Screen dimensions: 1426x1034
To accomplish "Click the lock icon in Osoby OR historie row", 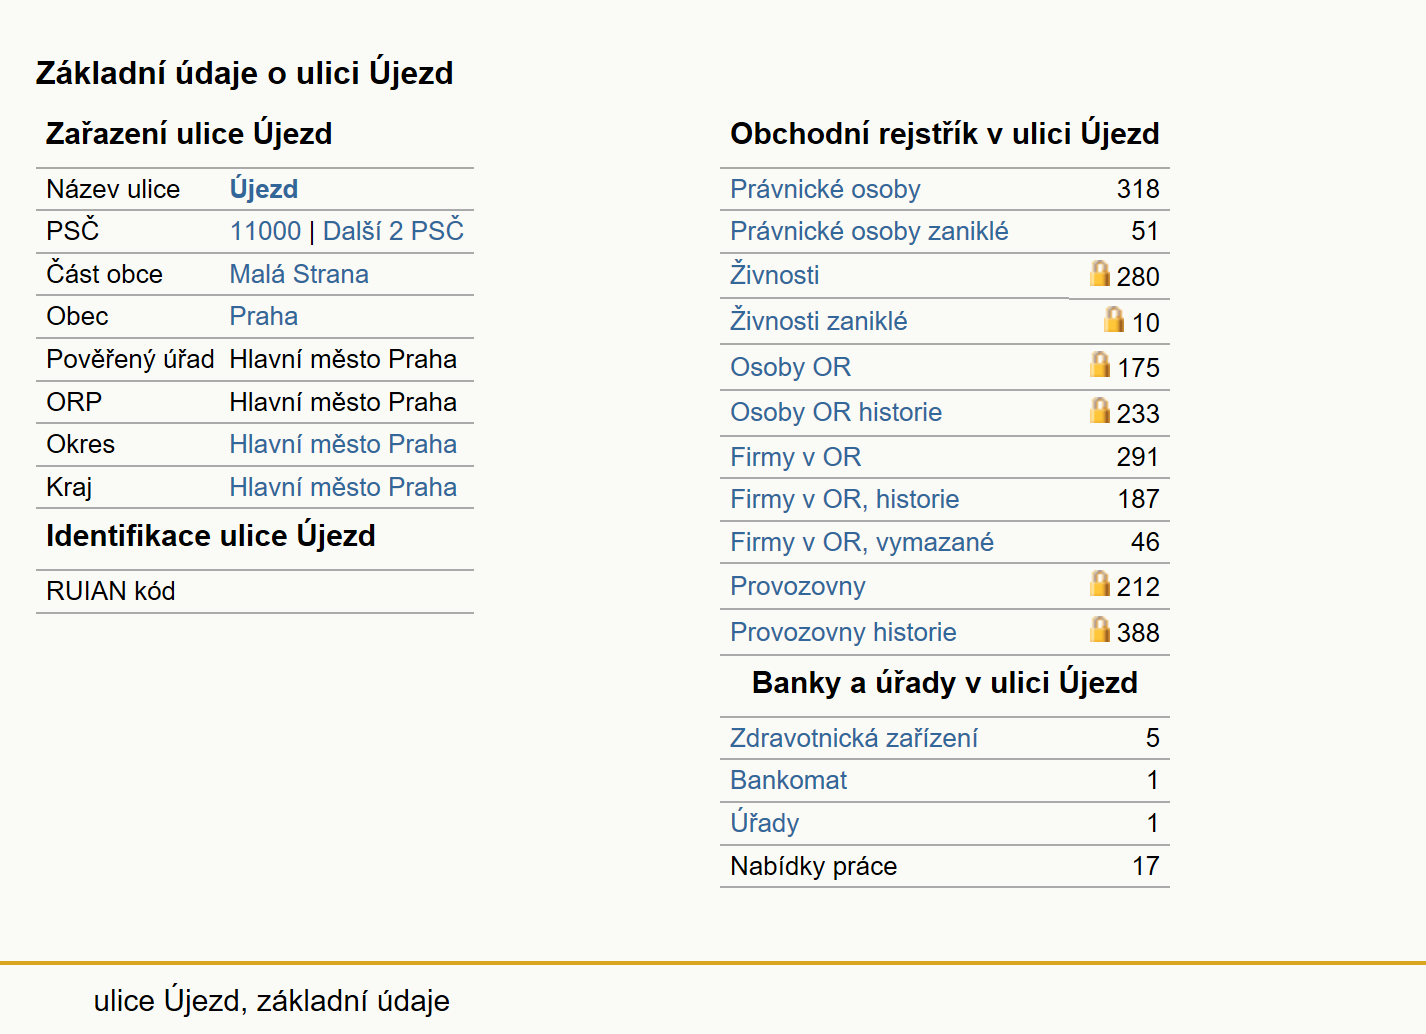I will pyautogui.click(x=1100, y=410).
